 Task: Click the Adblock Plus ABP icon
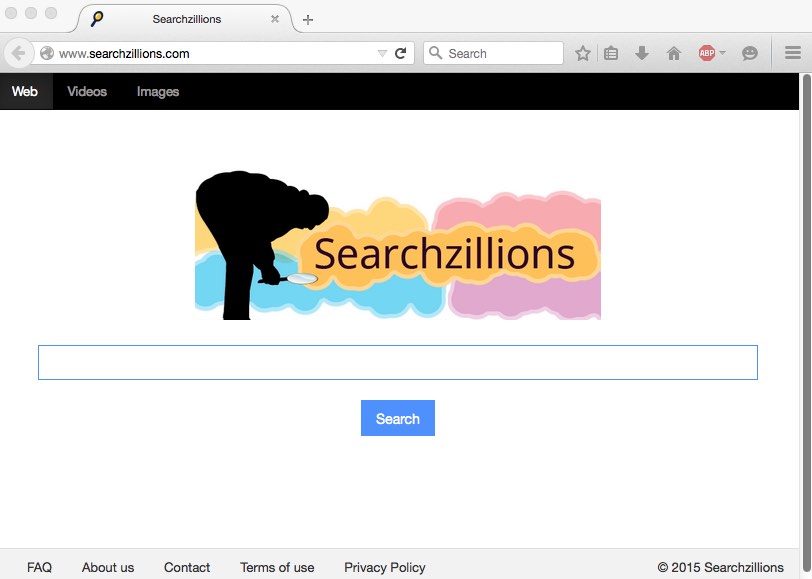706,54
